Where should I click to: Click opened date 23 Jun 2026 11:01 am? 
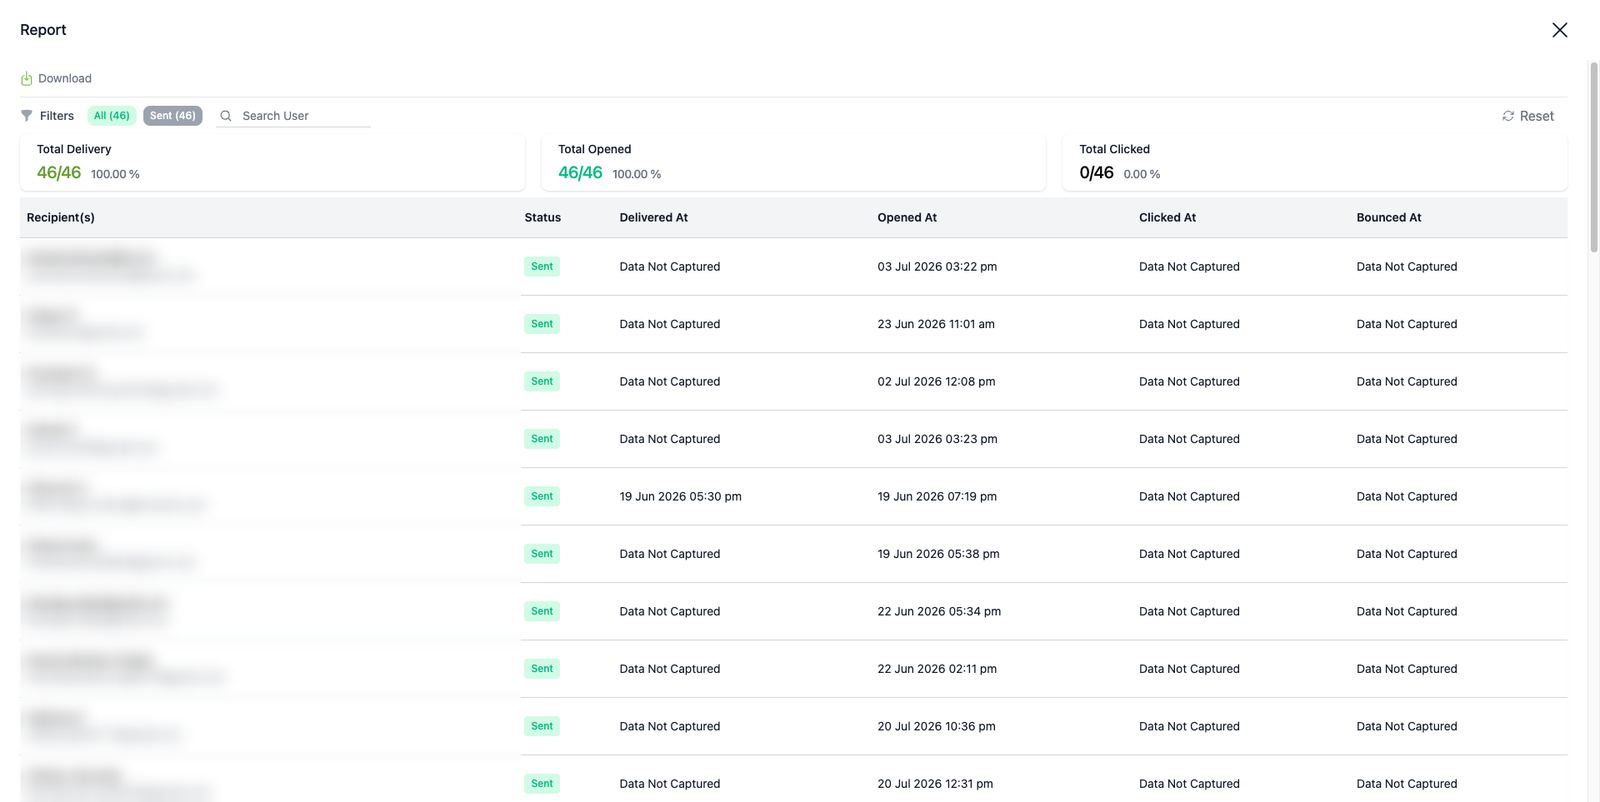pos(936,324)
